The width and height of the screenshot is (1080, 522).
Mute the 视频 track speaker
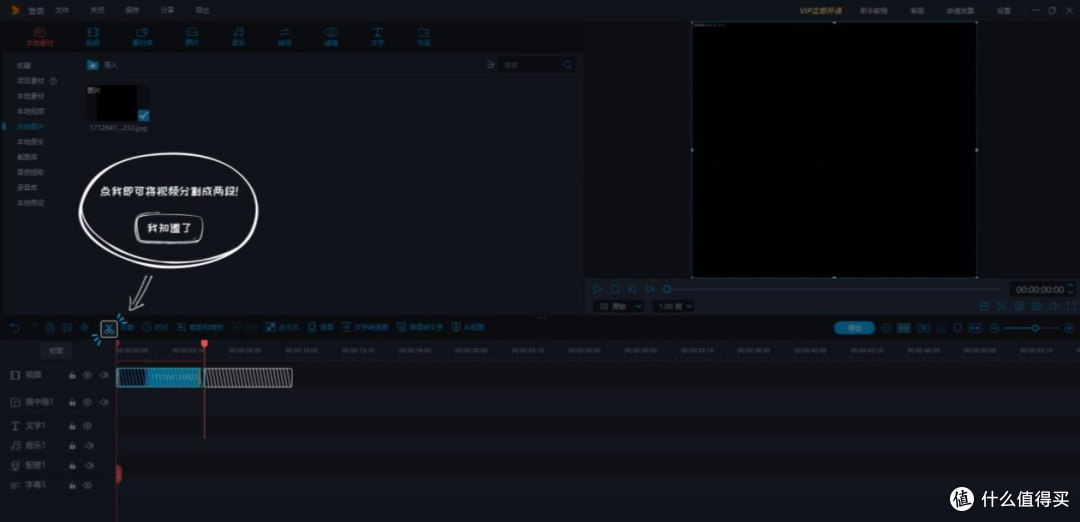pos(104,375)
